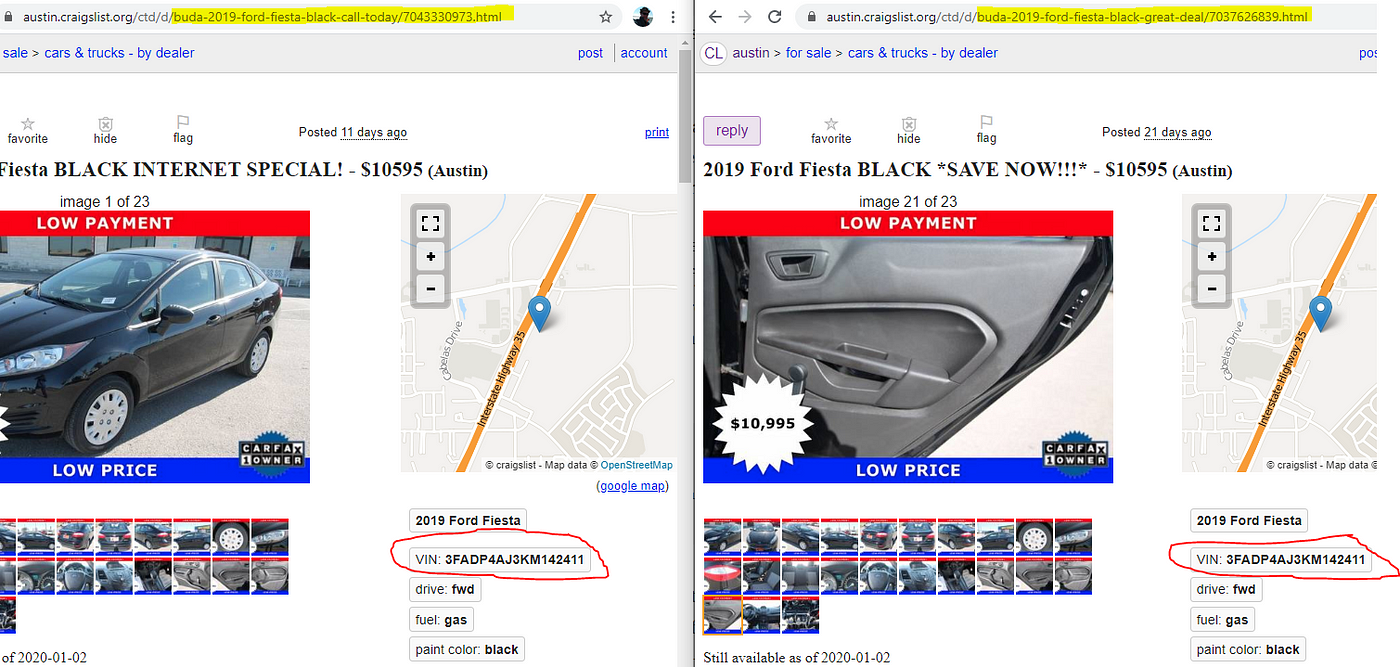Viewport: 1400px width, 667px height.
Task: Click 'fuel: gas' in left window
Action: [442, 620]
